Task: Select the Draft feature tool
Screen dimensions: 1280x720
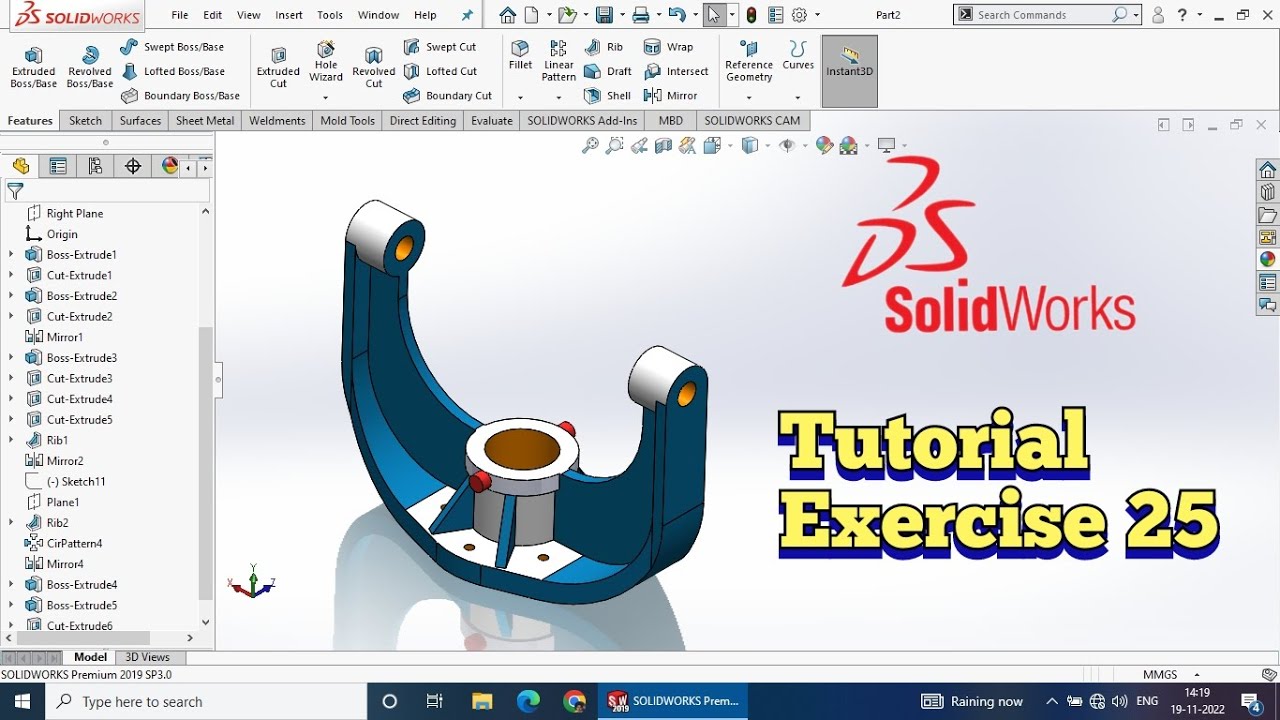Action: [x=608, y=71]
